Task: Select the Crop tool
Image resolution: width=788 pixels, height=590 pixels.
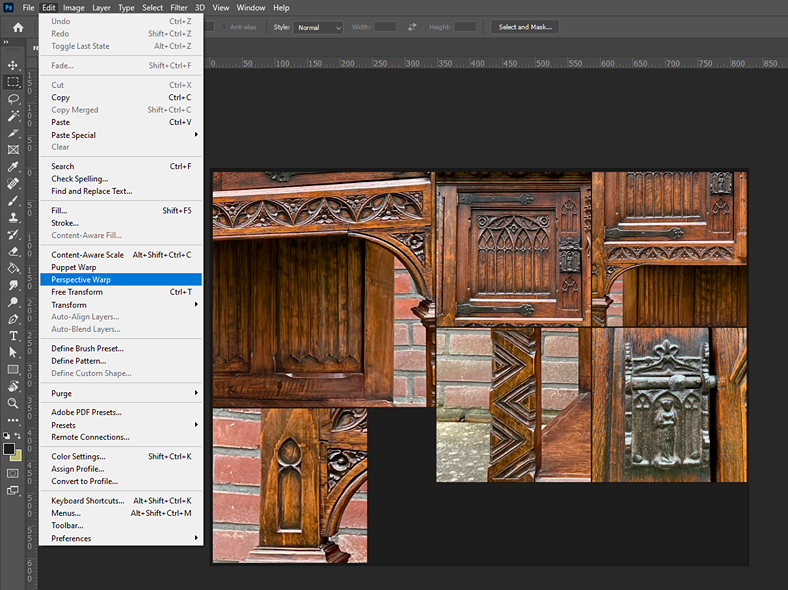Action: pos(13,133)
